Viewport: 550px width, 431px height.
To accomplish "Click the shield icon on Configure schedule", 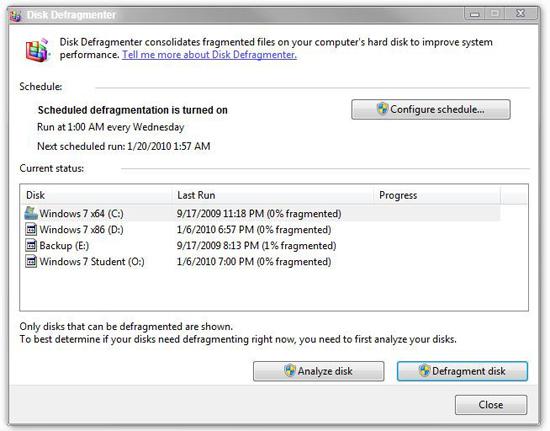I will [x=382, y=109].
